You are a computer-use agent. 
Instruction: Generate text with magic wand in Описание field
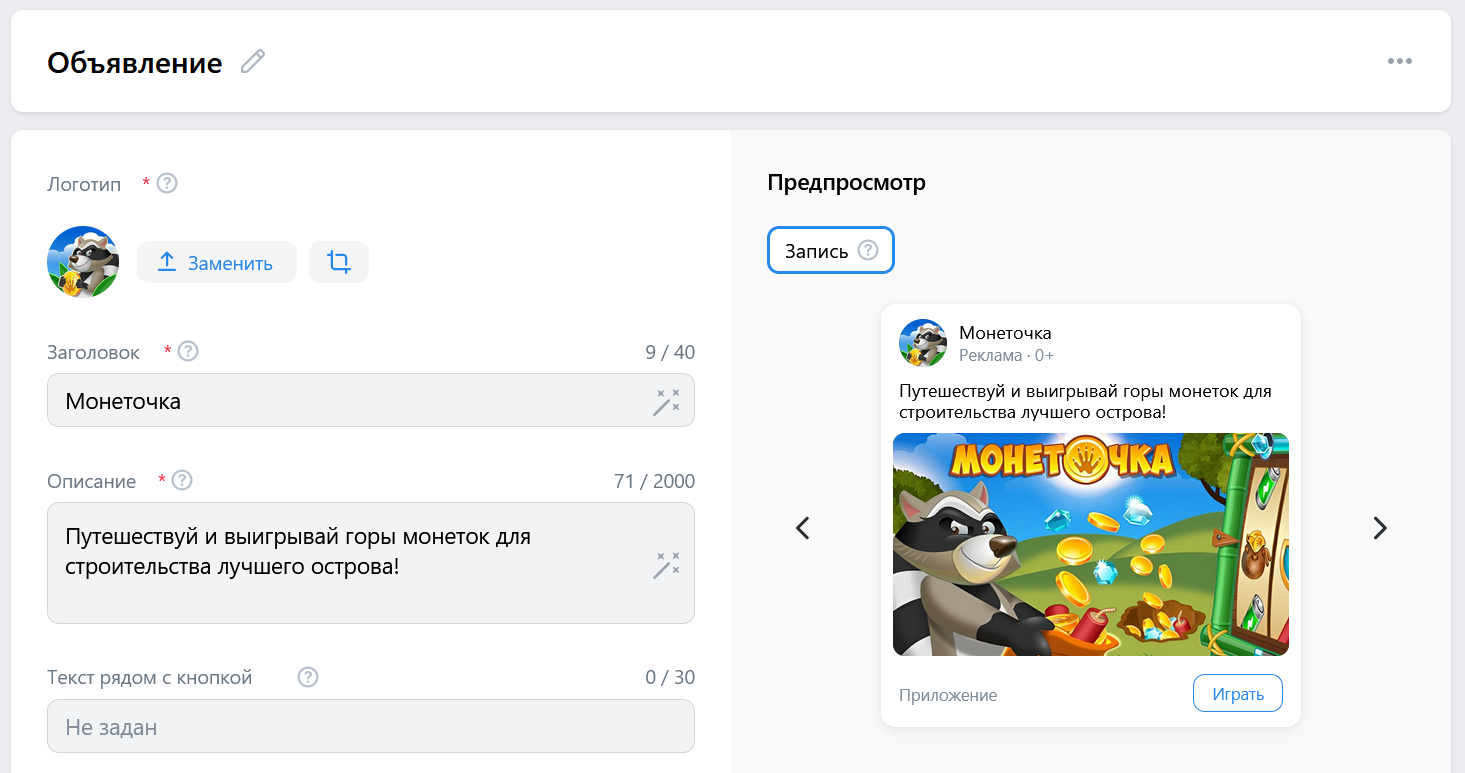(x=666, y=566)
